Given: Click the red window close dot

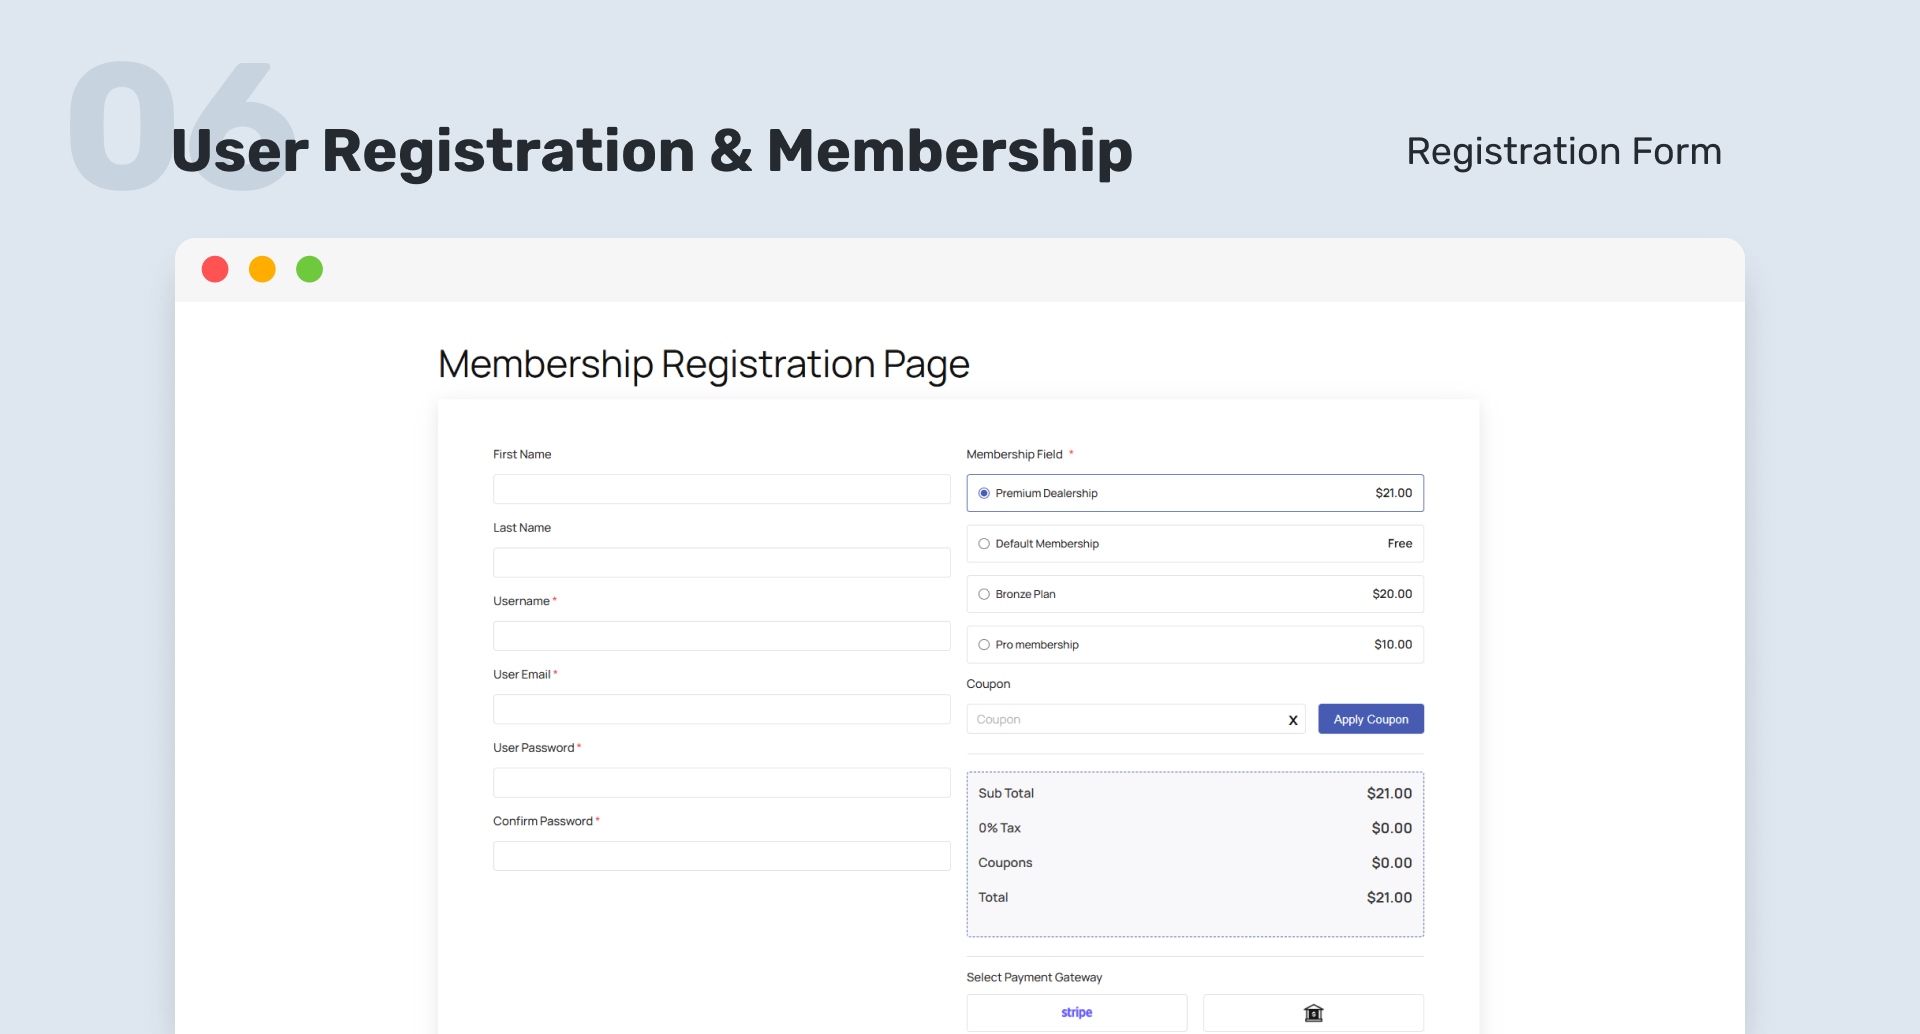Looking at the screenshot, I should 215,269.
